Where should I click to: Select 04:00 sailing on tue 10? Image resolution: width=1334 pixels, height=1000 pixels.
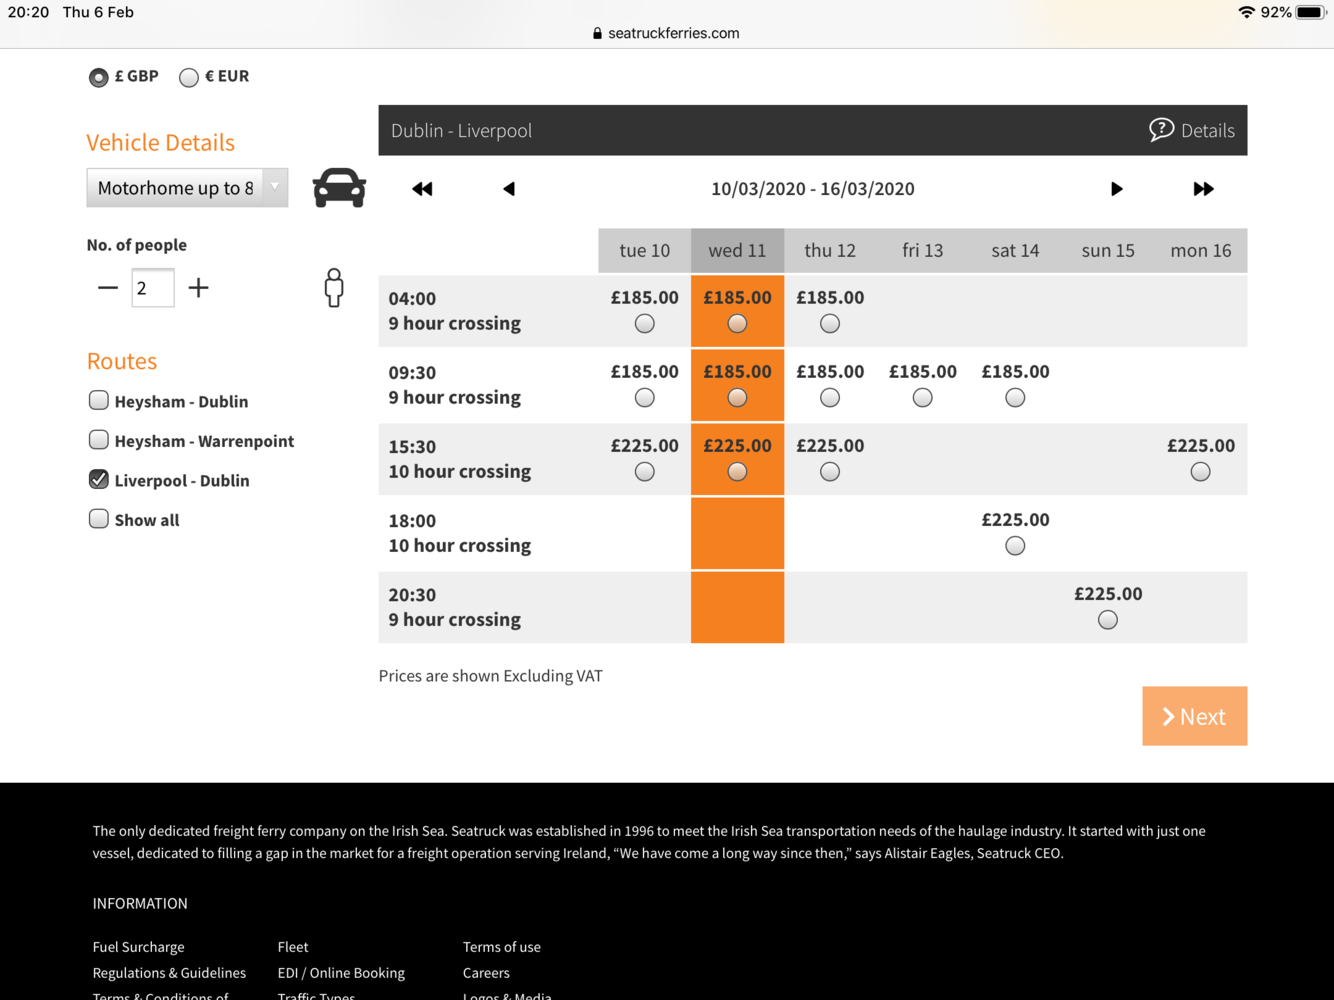click(645, 324)
